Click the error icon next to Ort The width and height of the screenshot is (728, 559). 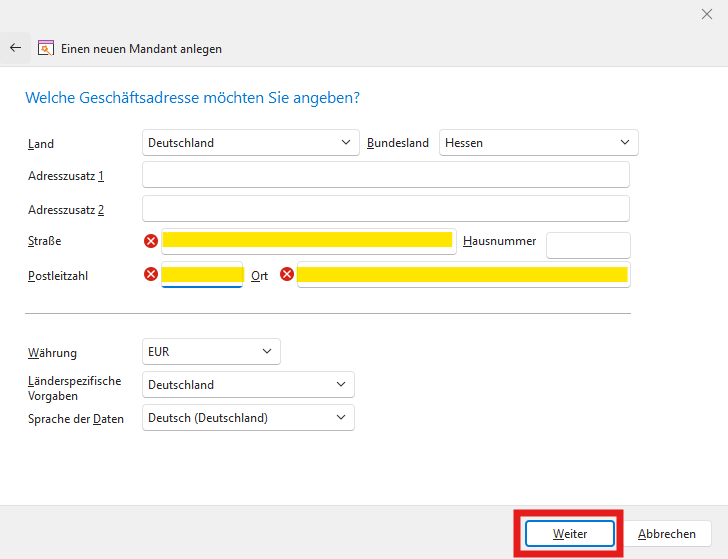[287, 274]
